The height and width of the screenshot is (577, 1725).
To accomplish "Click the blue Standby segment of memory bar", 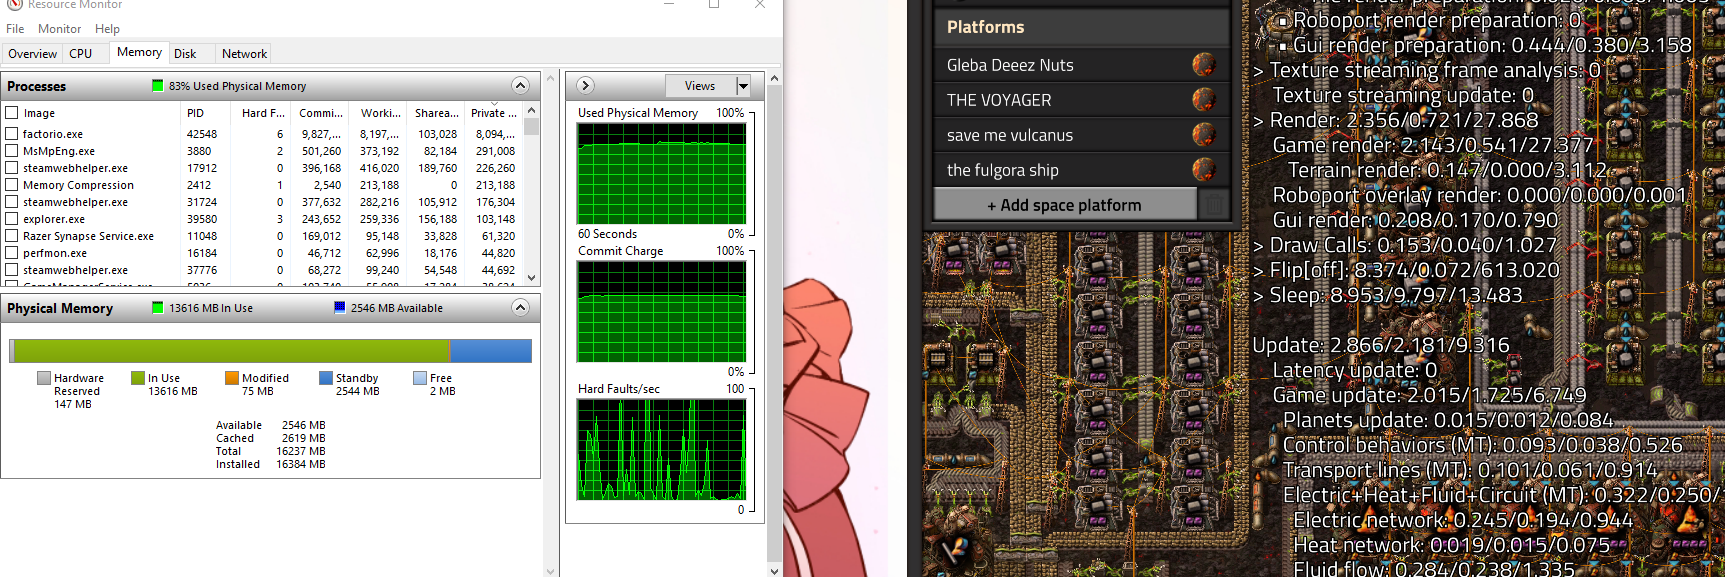I will [x=491, y=351].
